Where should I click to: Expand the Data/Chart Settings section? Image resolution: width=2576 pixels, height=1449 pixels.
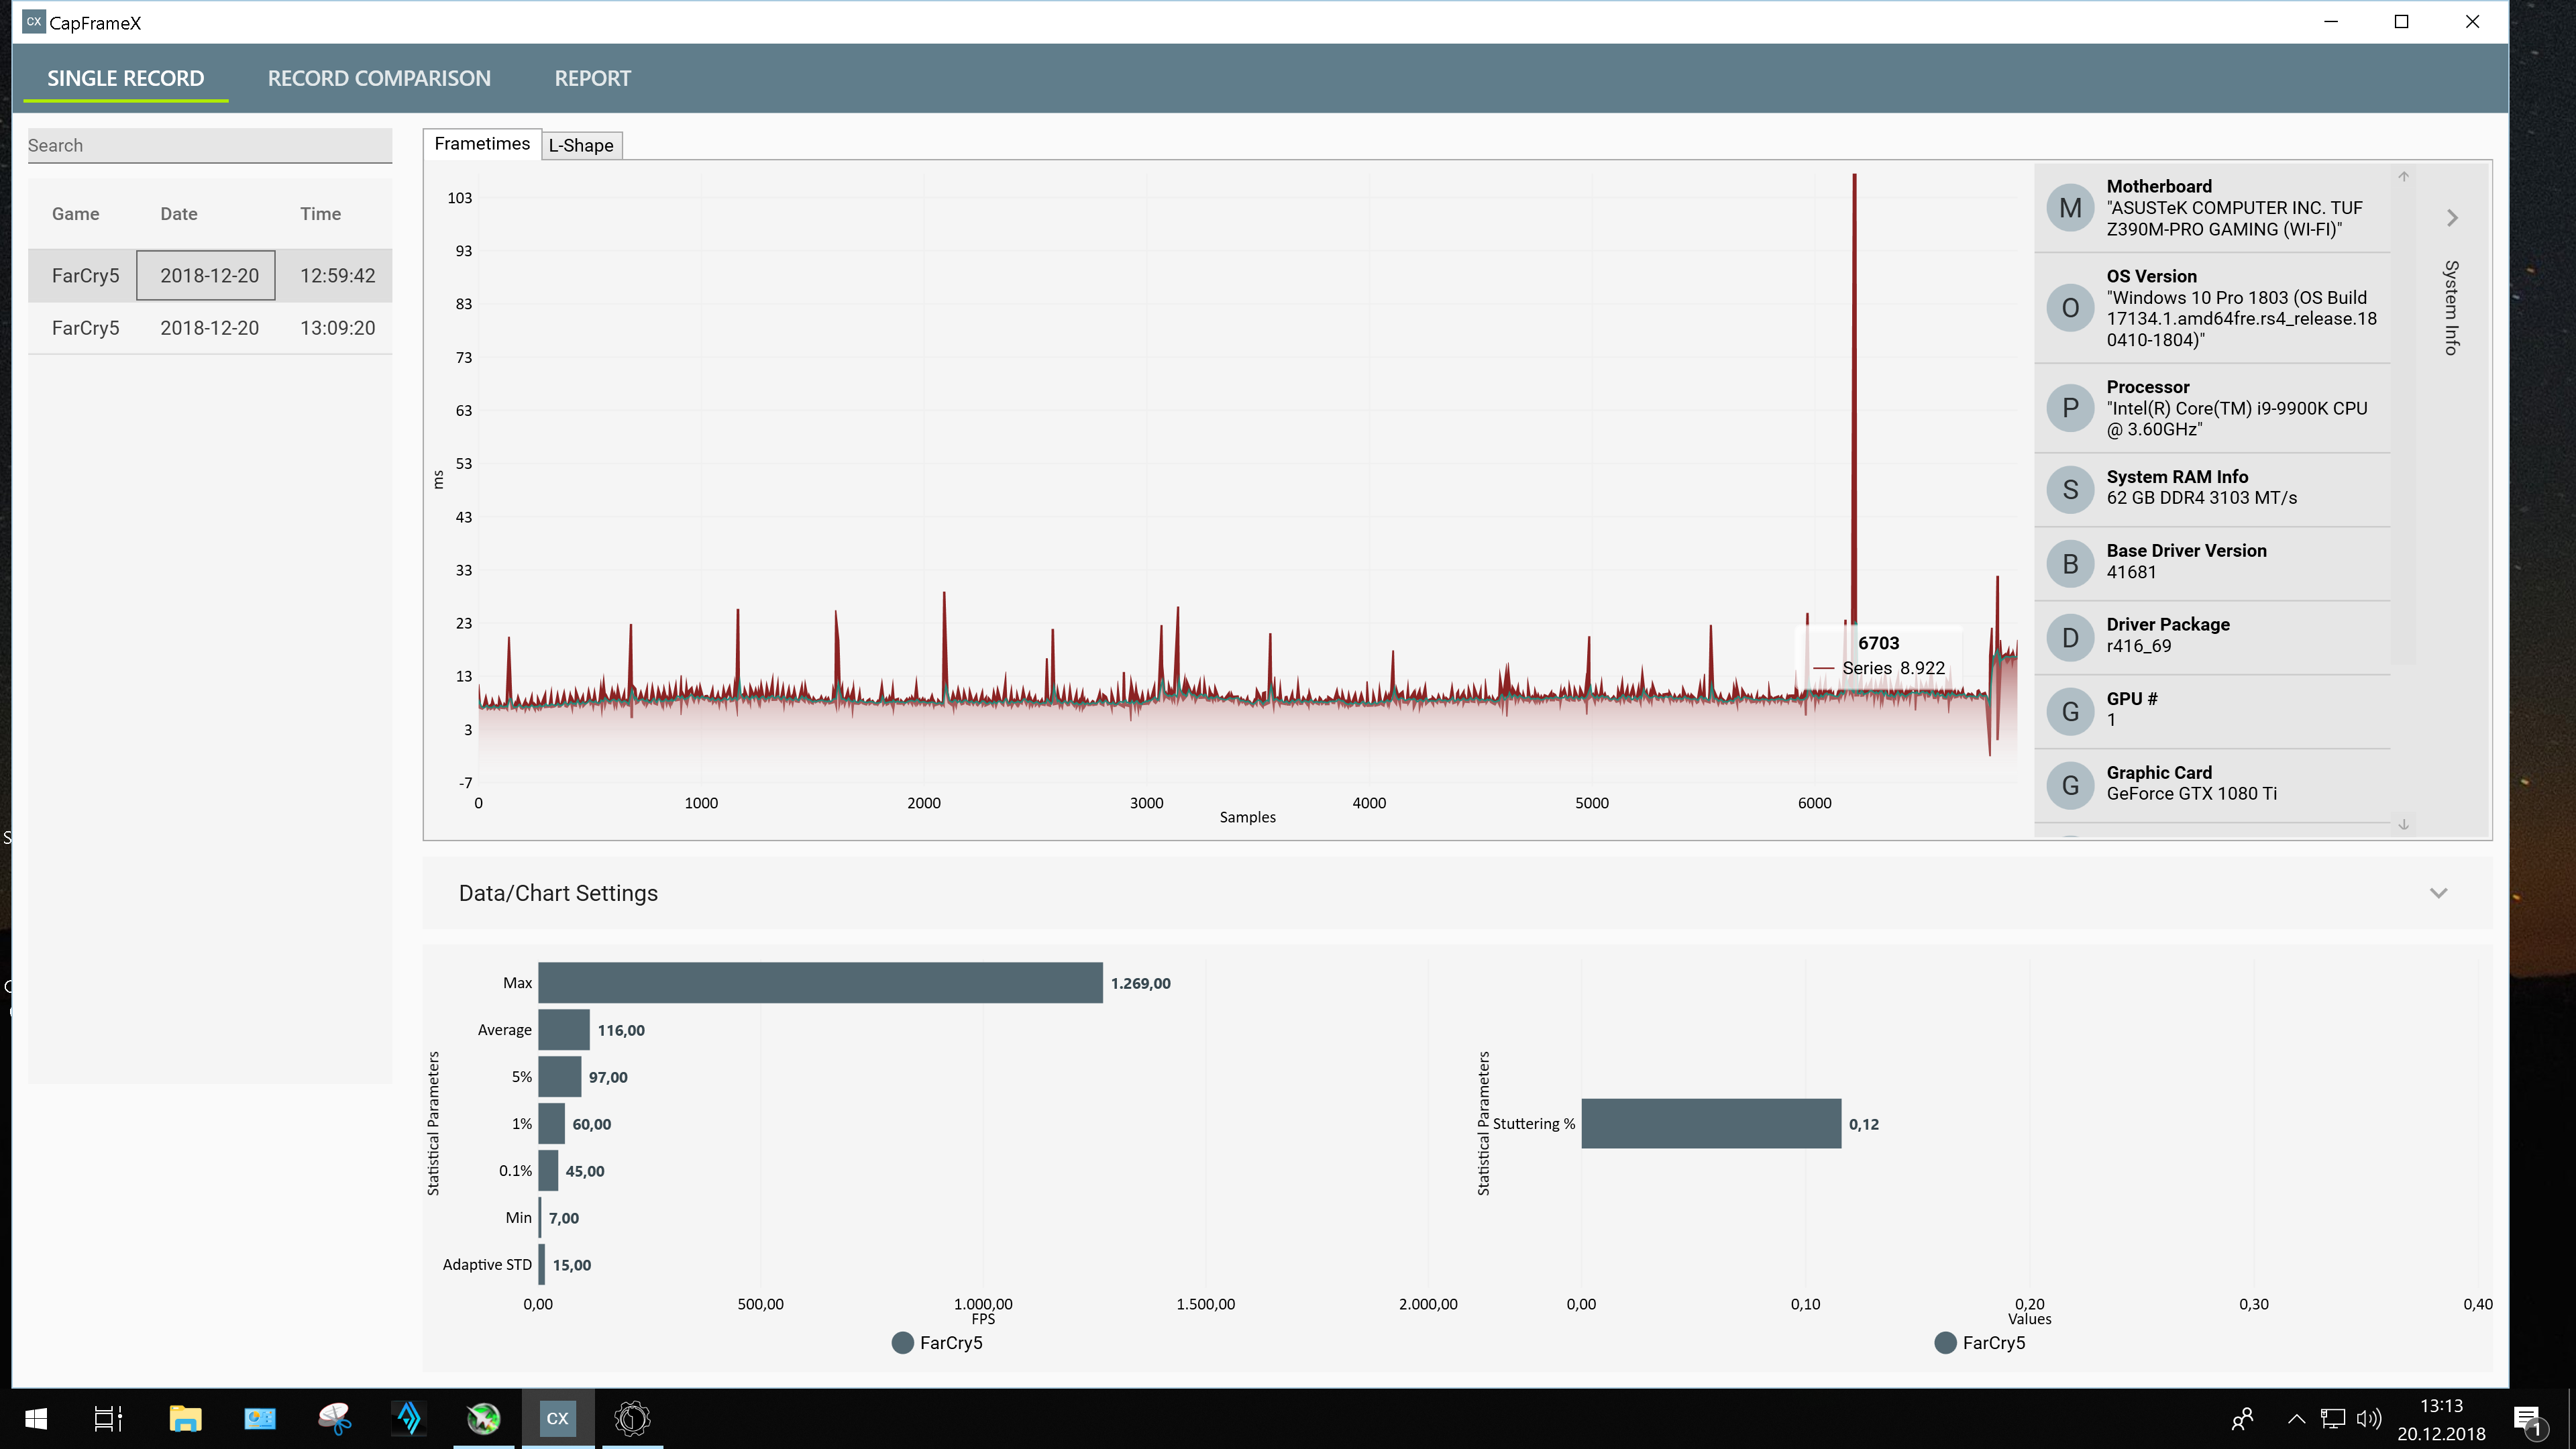[x=2438, y=893]
